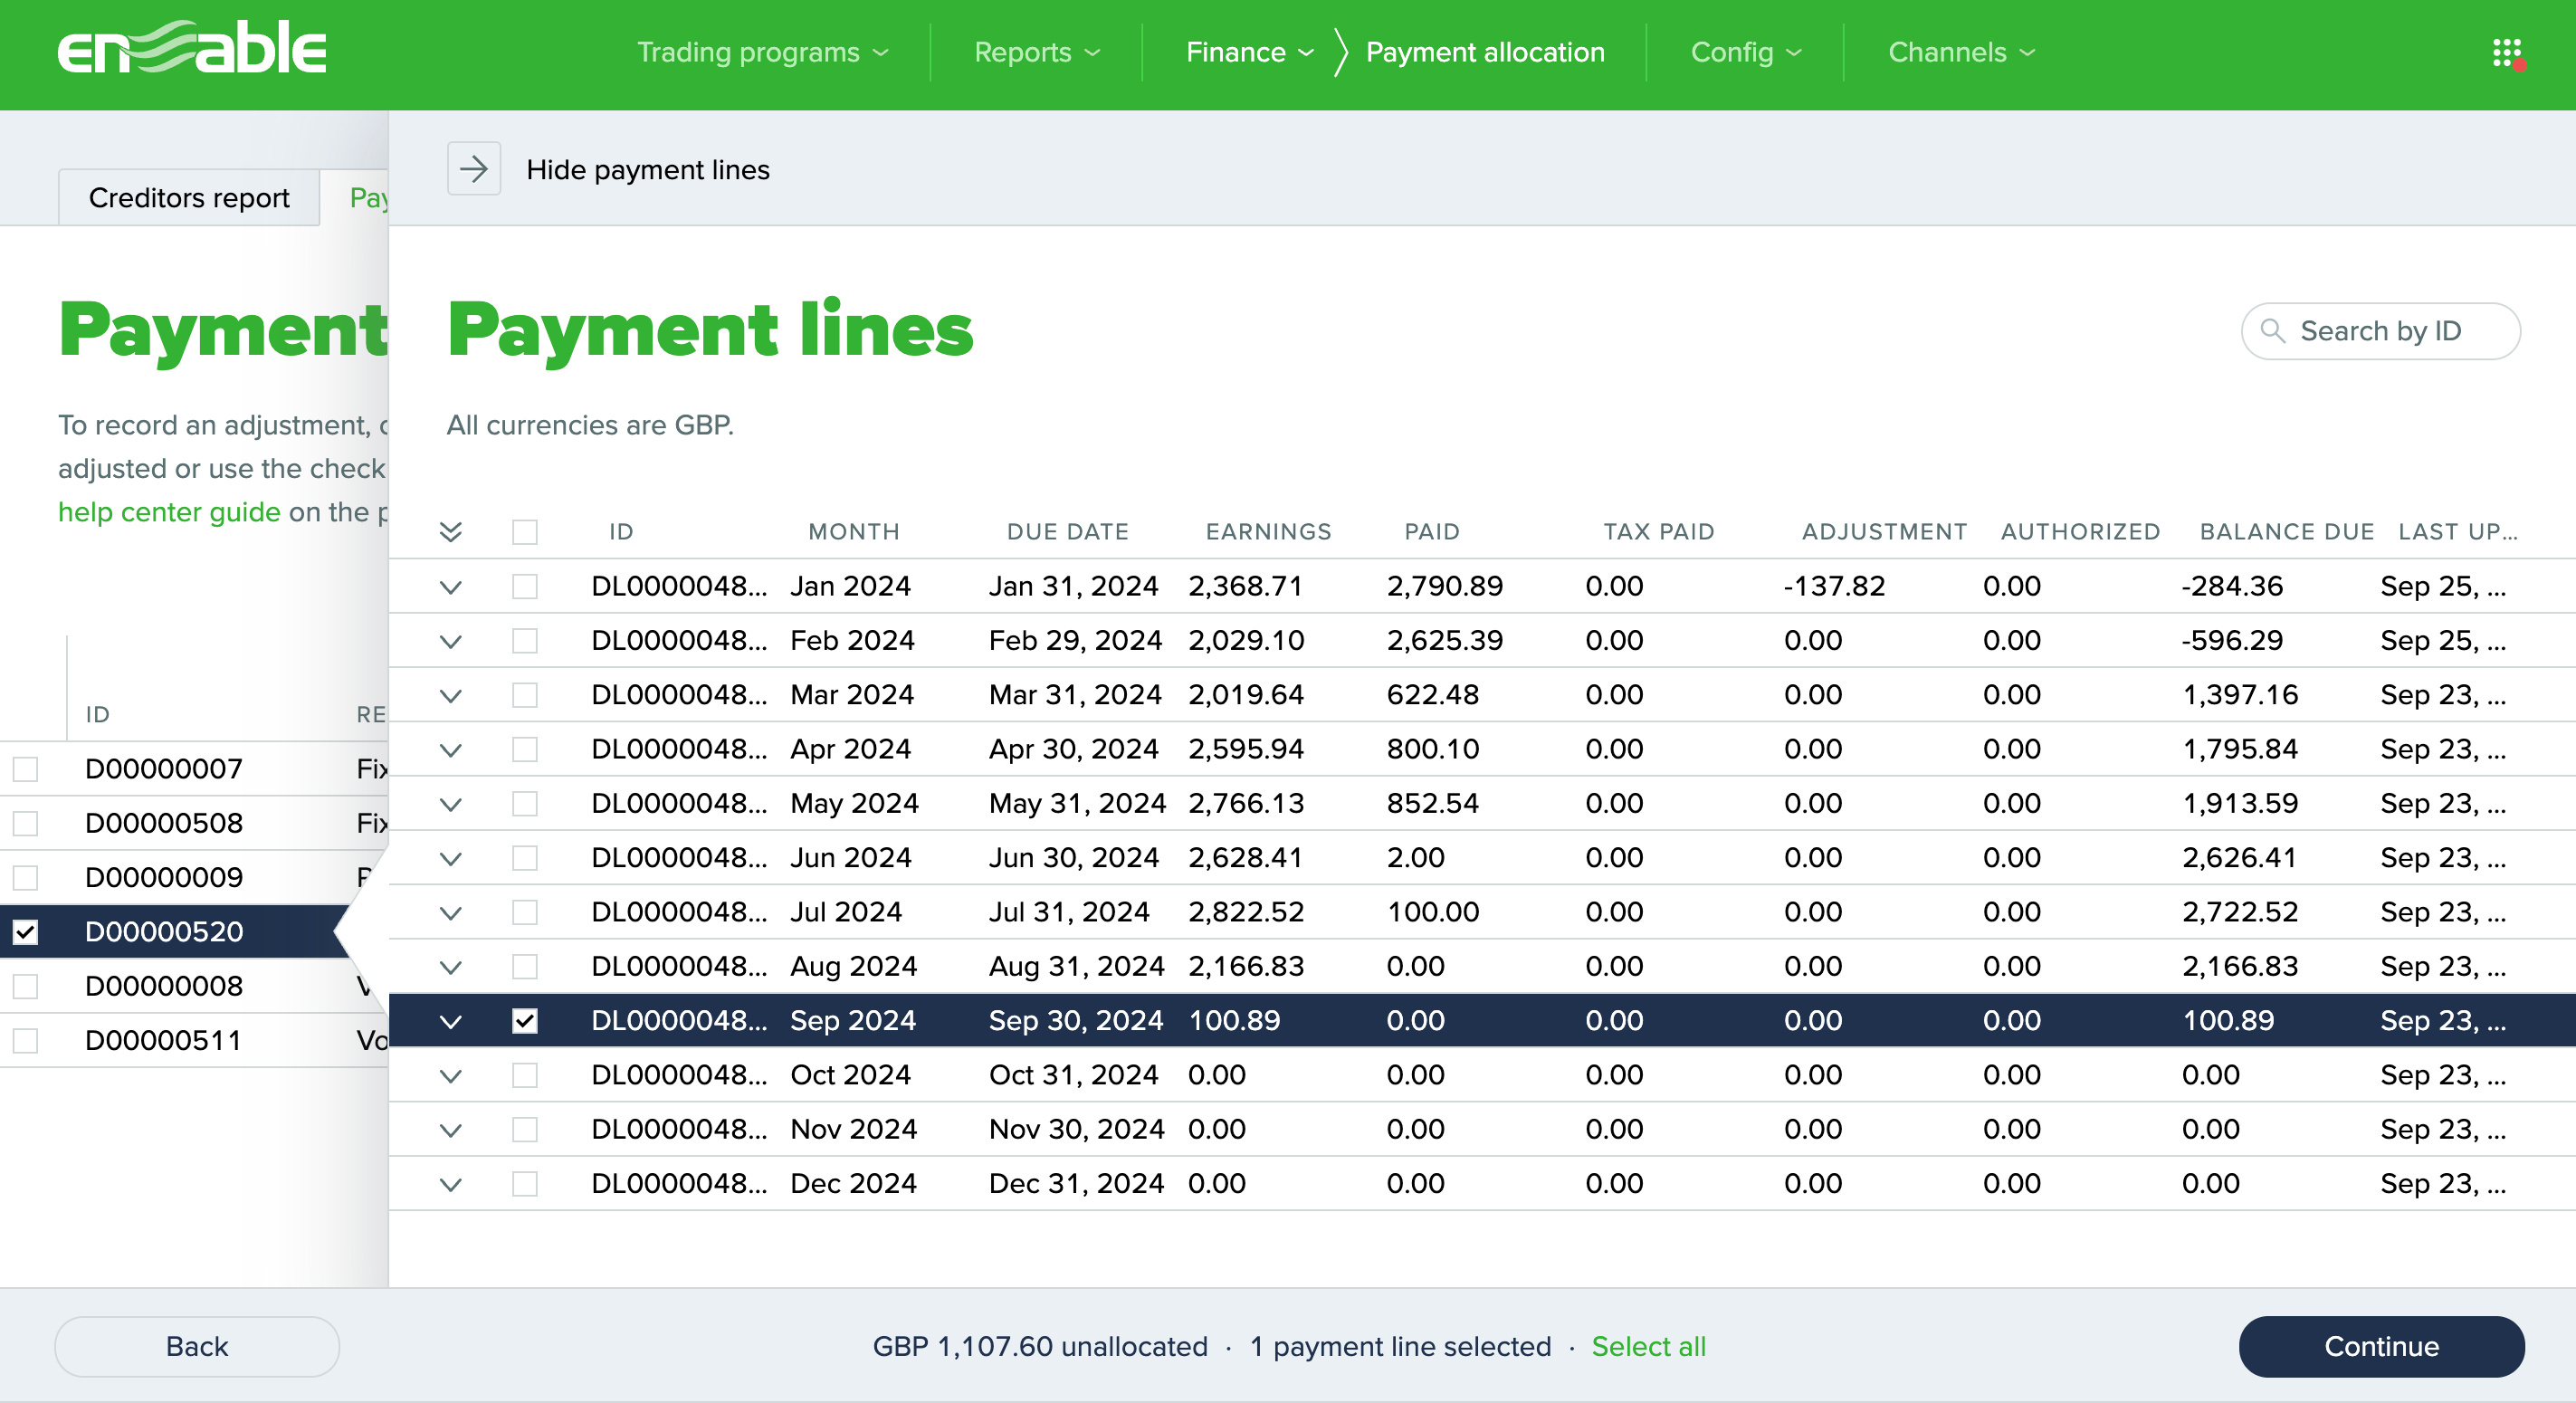The image size is (2576, 1403).
Task: Expand the May 2024 payment line
Action: coord(451,804)
